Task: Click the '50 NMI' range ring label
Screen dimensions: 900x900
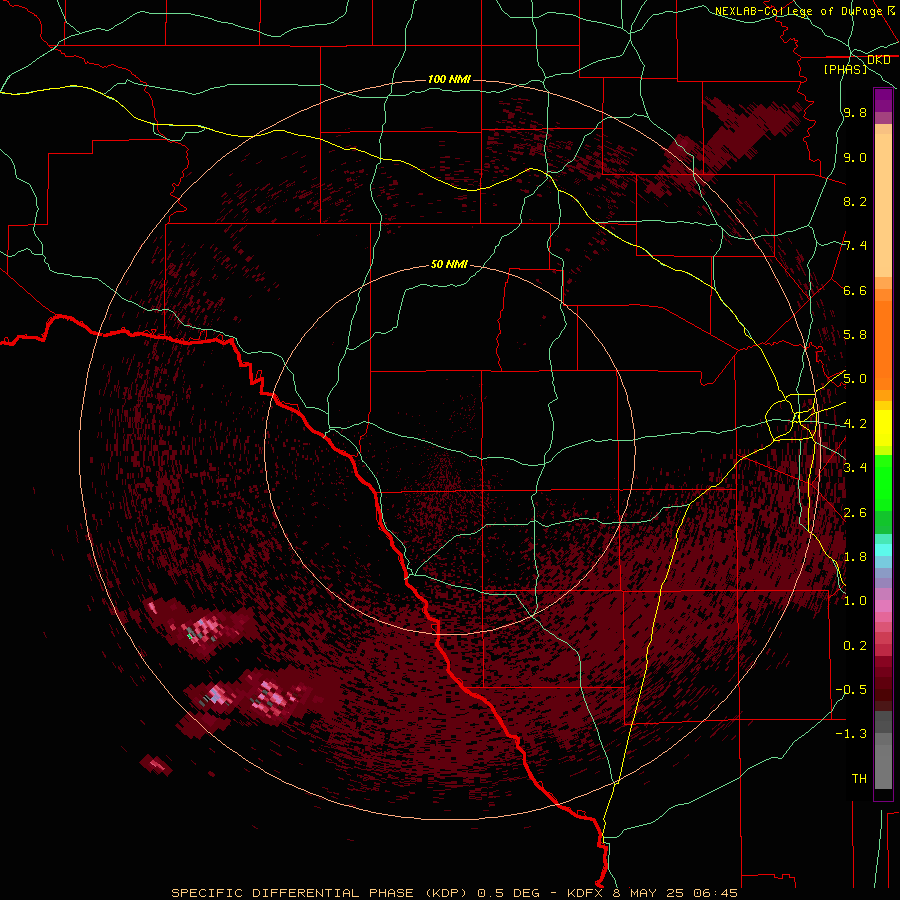Action: (449, 265)
